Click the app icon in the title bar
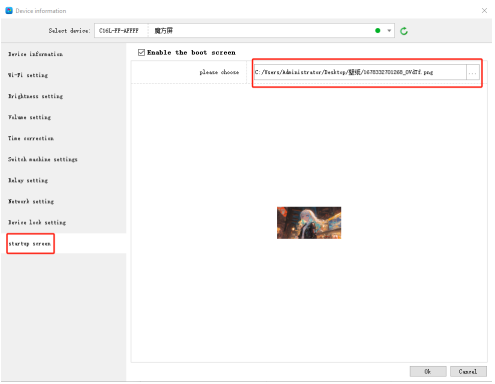This screenshot has width=495, height=384. click(9, 11)
